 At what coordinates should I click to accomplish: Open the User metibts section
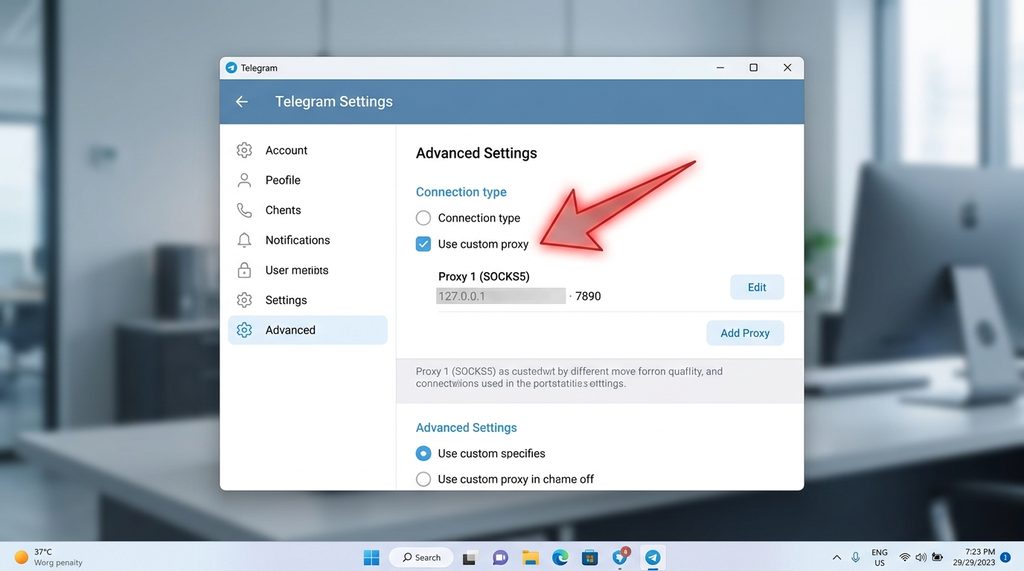tap(308, 270)
